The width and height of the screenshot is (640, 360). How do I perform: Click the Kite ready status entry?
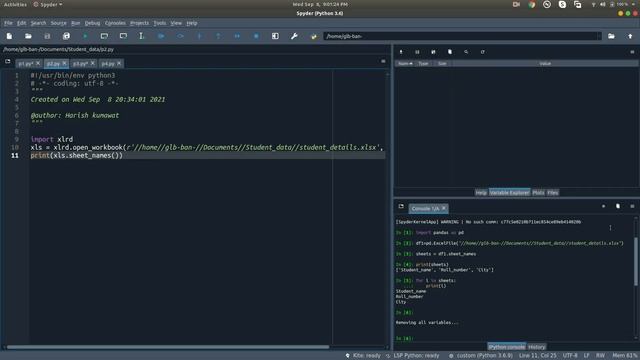363,356
